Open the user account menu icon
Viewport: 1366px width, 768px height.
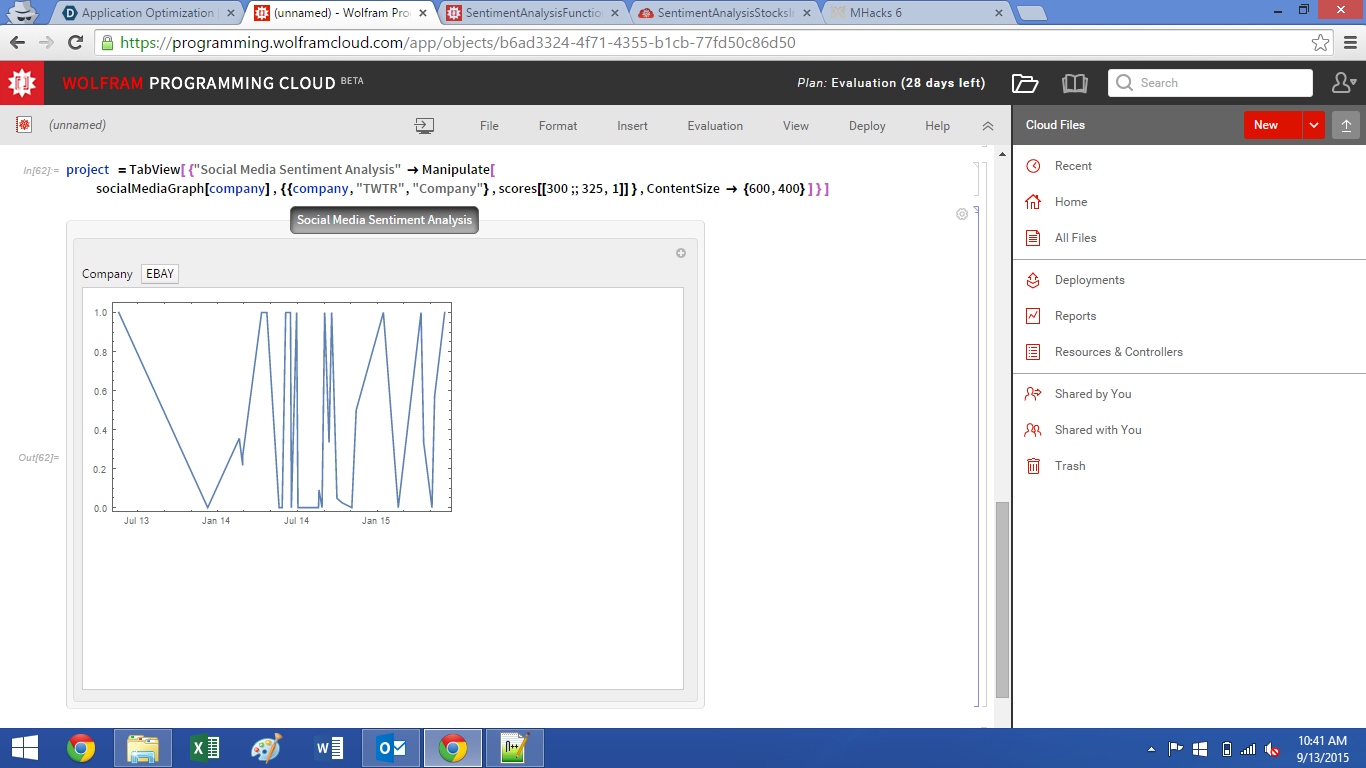1344,83
